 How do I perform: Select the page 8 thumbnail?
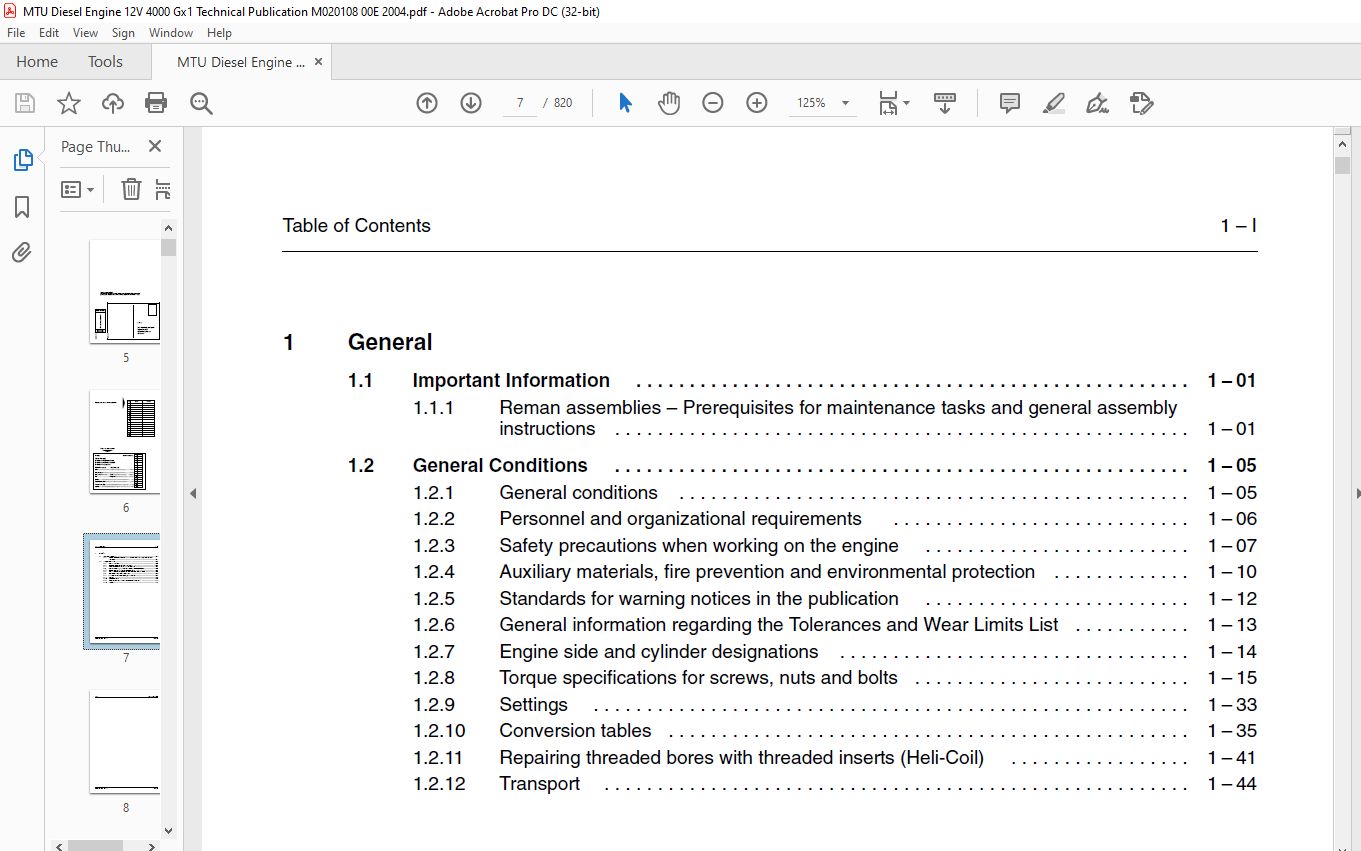coord(125,741)
